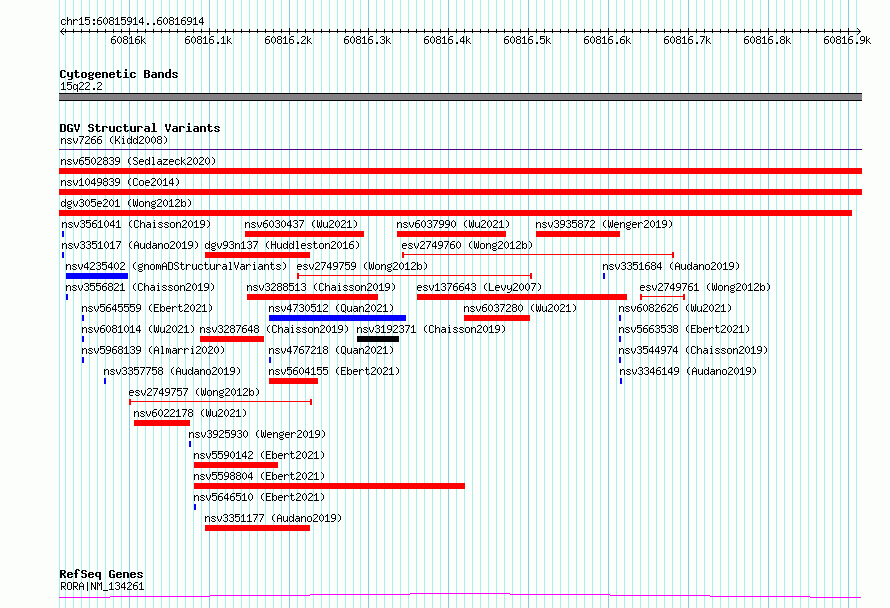Click red bar of nsv5590142 (Ebert2021)

click(236, 465)
